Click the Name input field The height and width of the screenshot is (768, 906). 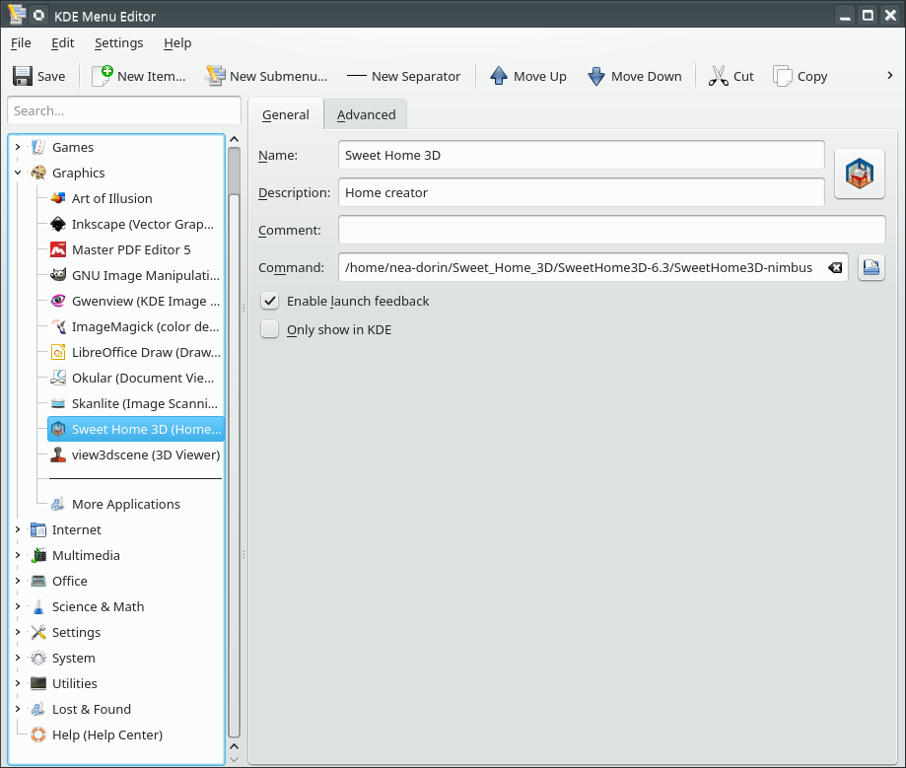581,155
